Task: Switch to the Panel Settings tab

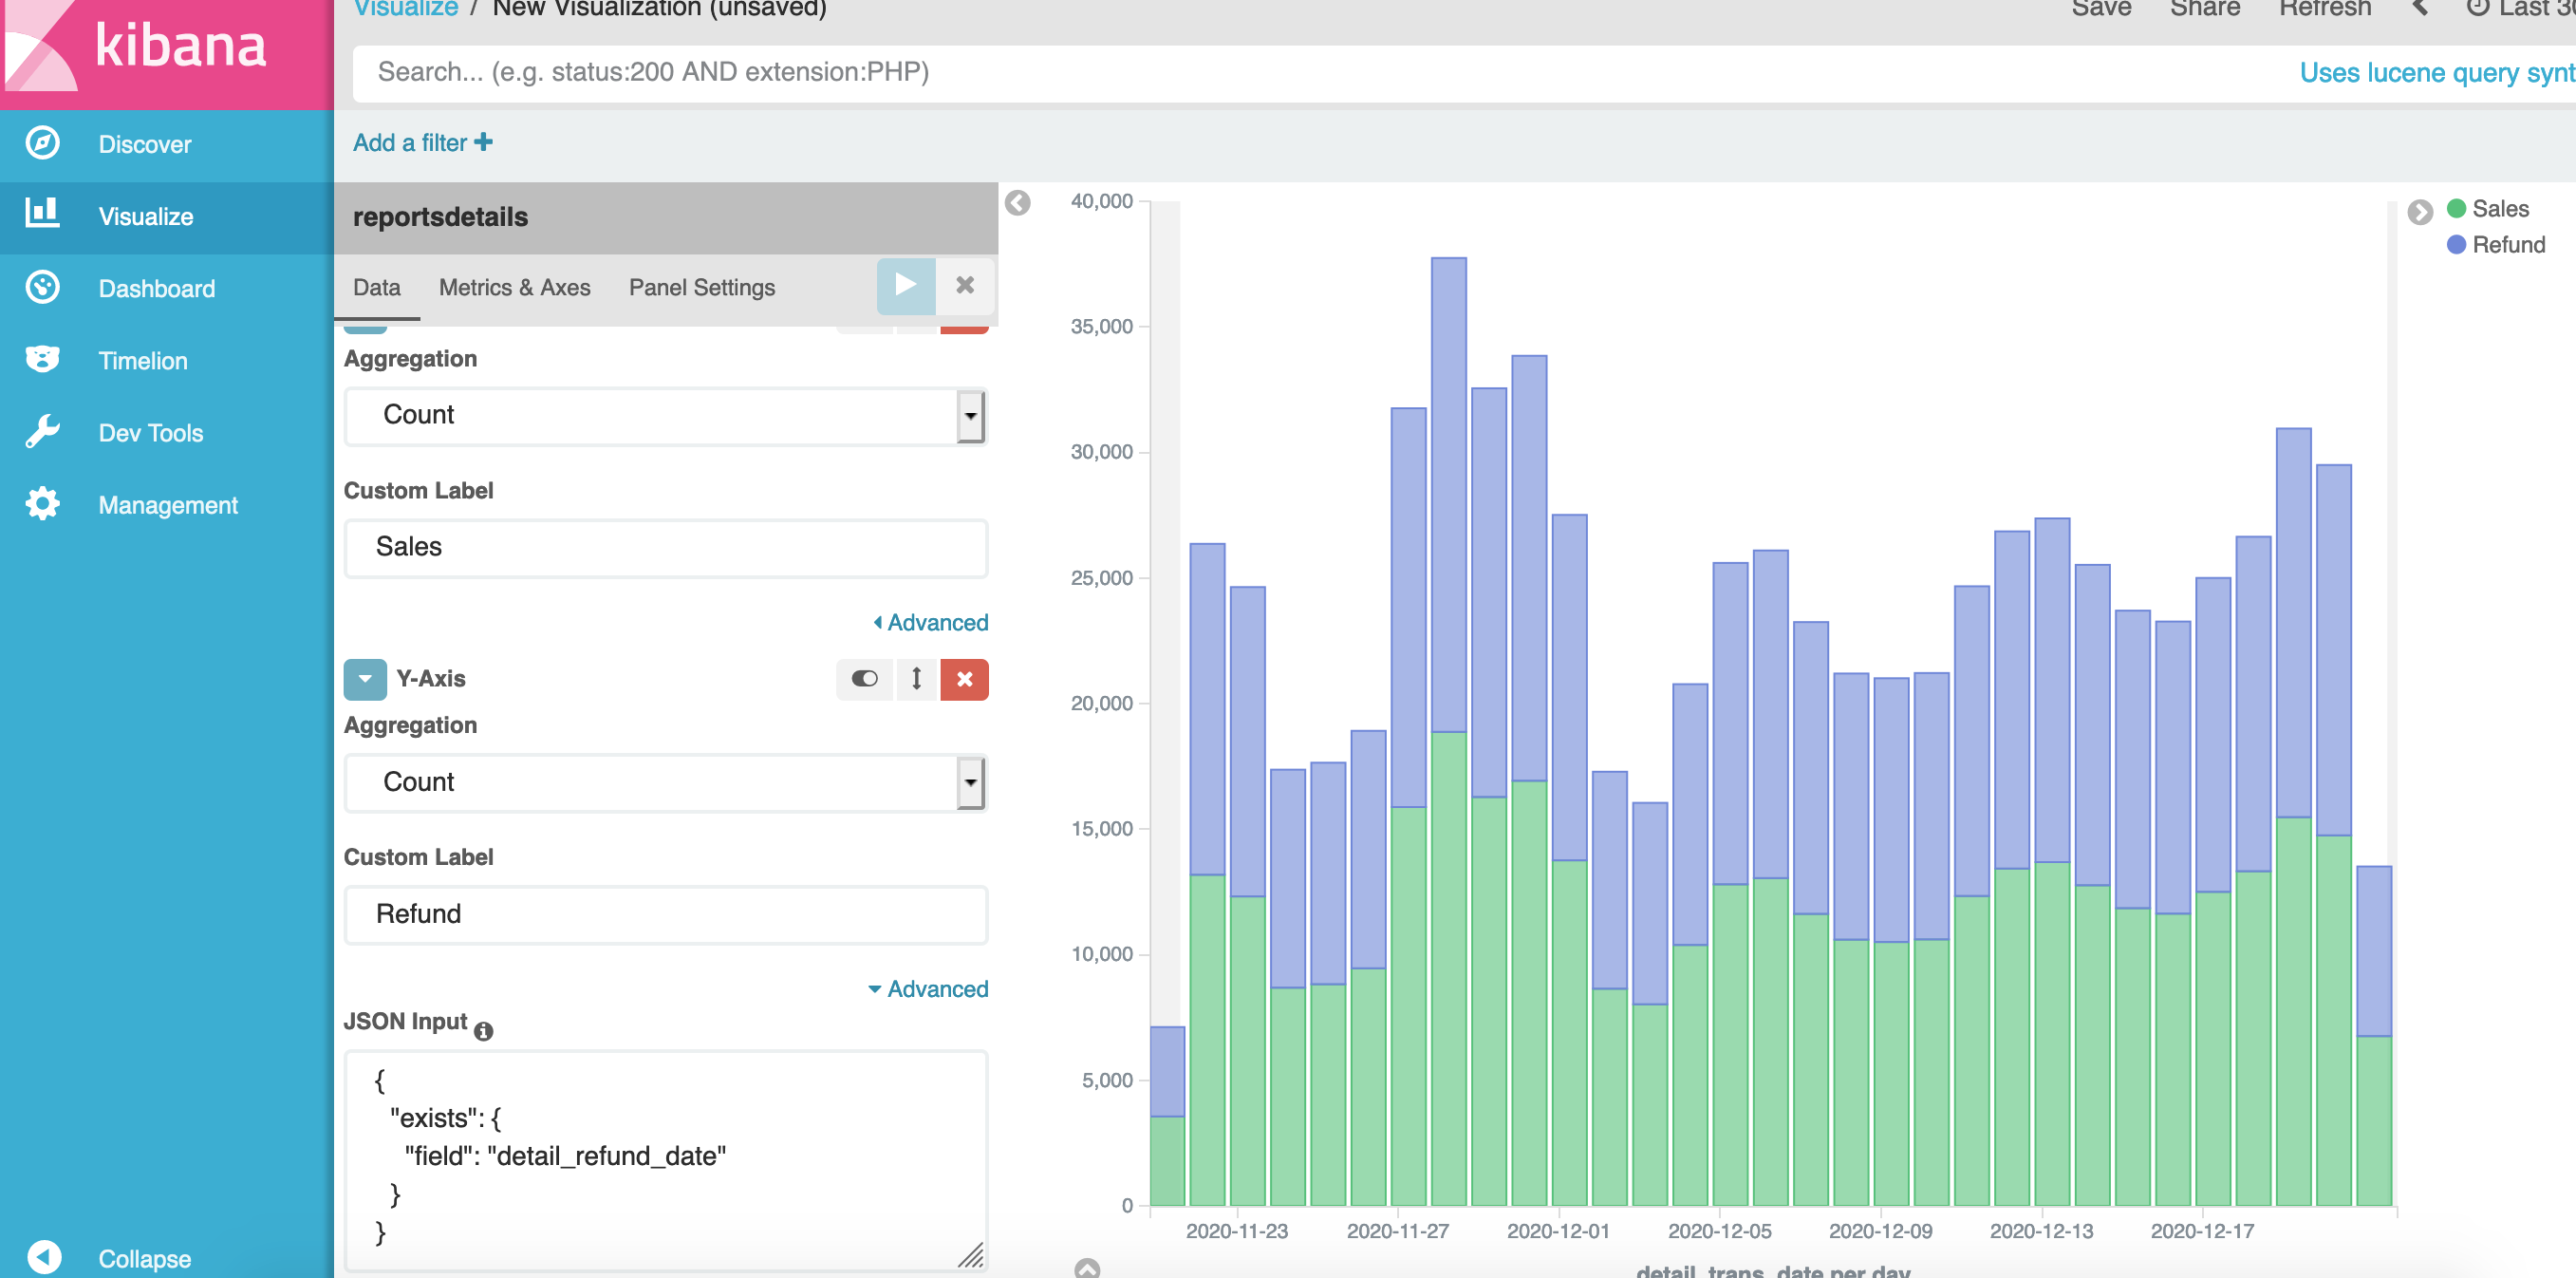Action: click(x=701, y=288)
